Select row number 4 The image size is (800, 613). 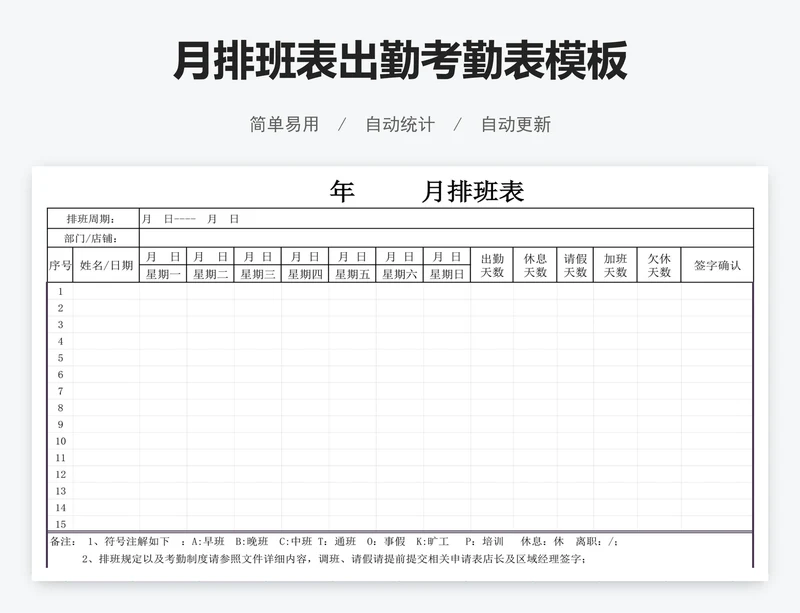(60, 341)
